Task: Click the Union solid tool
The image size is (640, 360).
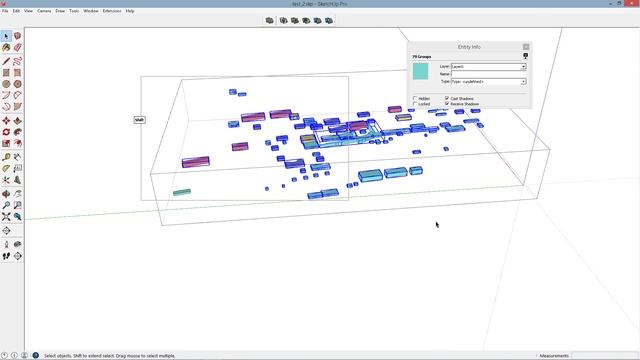Action: point(295,20)
